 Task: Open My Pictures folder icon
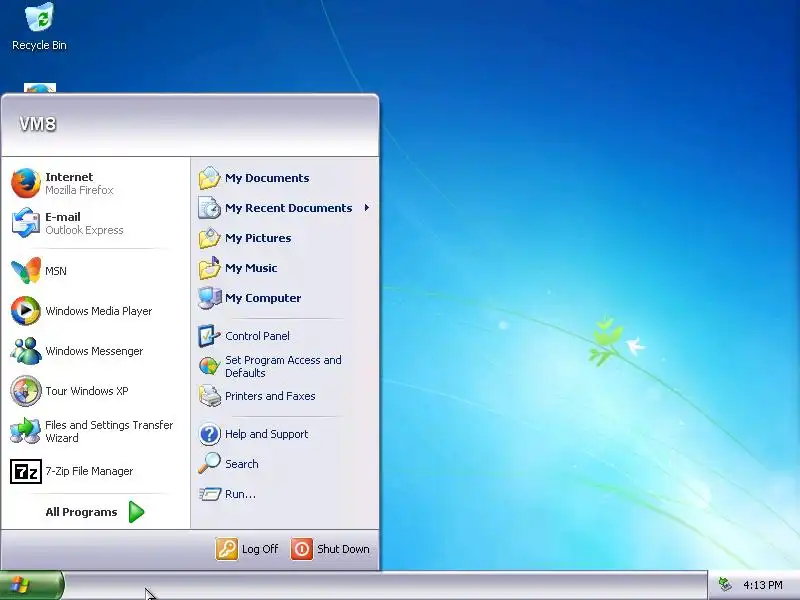click(x=209, y=238)
